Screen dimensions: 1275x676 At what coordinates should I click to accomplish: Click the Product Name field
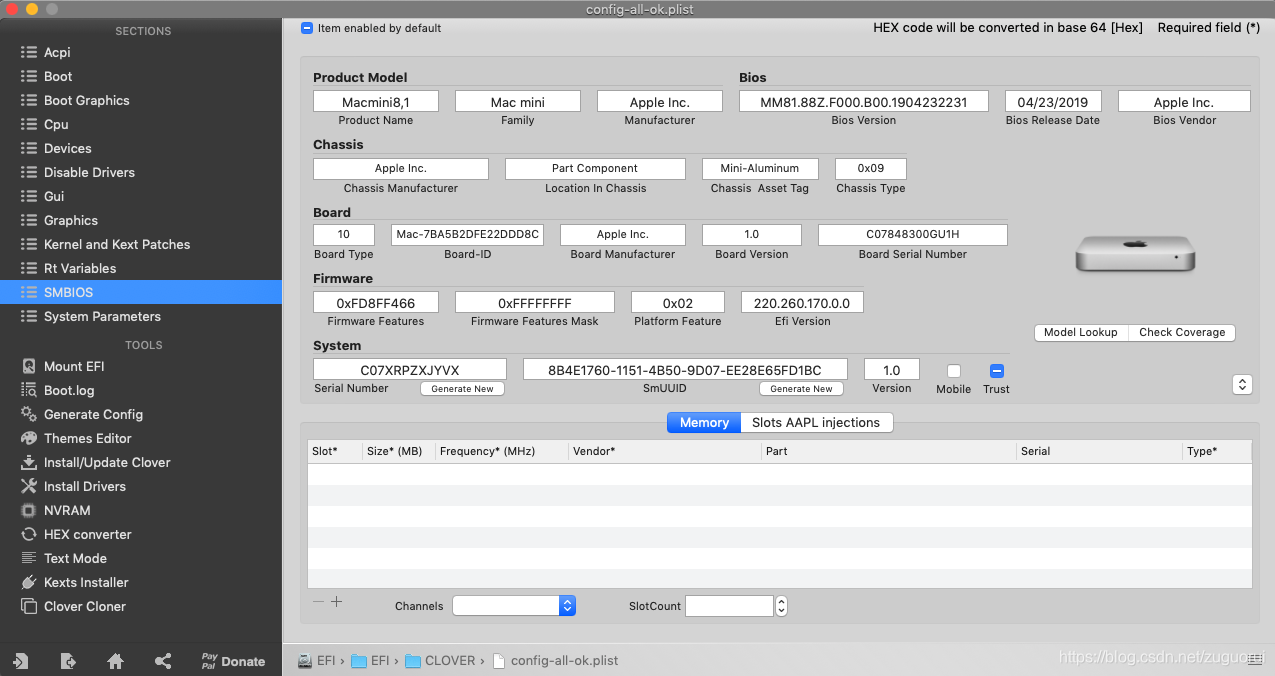coord(376,102)
